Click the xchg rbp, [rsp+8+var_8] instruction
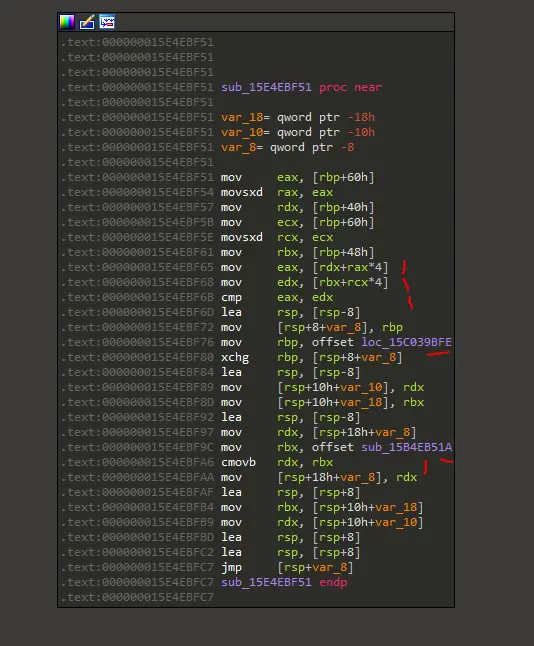The height and width of the screenshot is (646, 534). coord(312,358)
